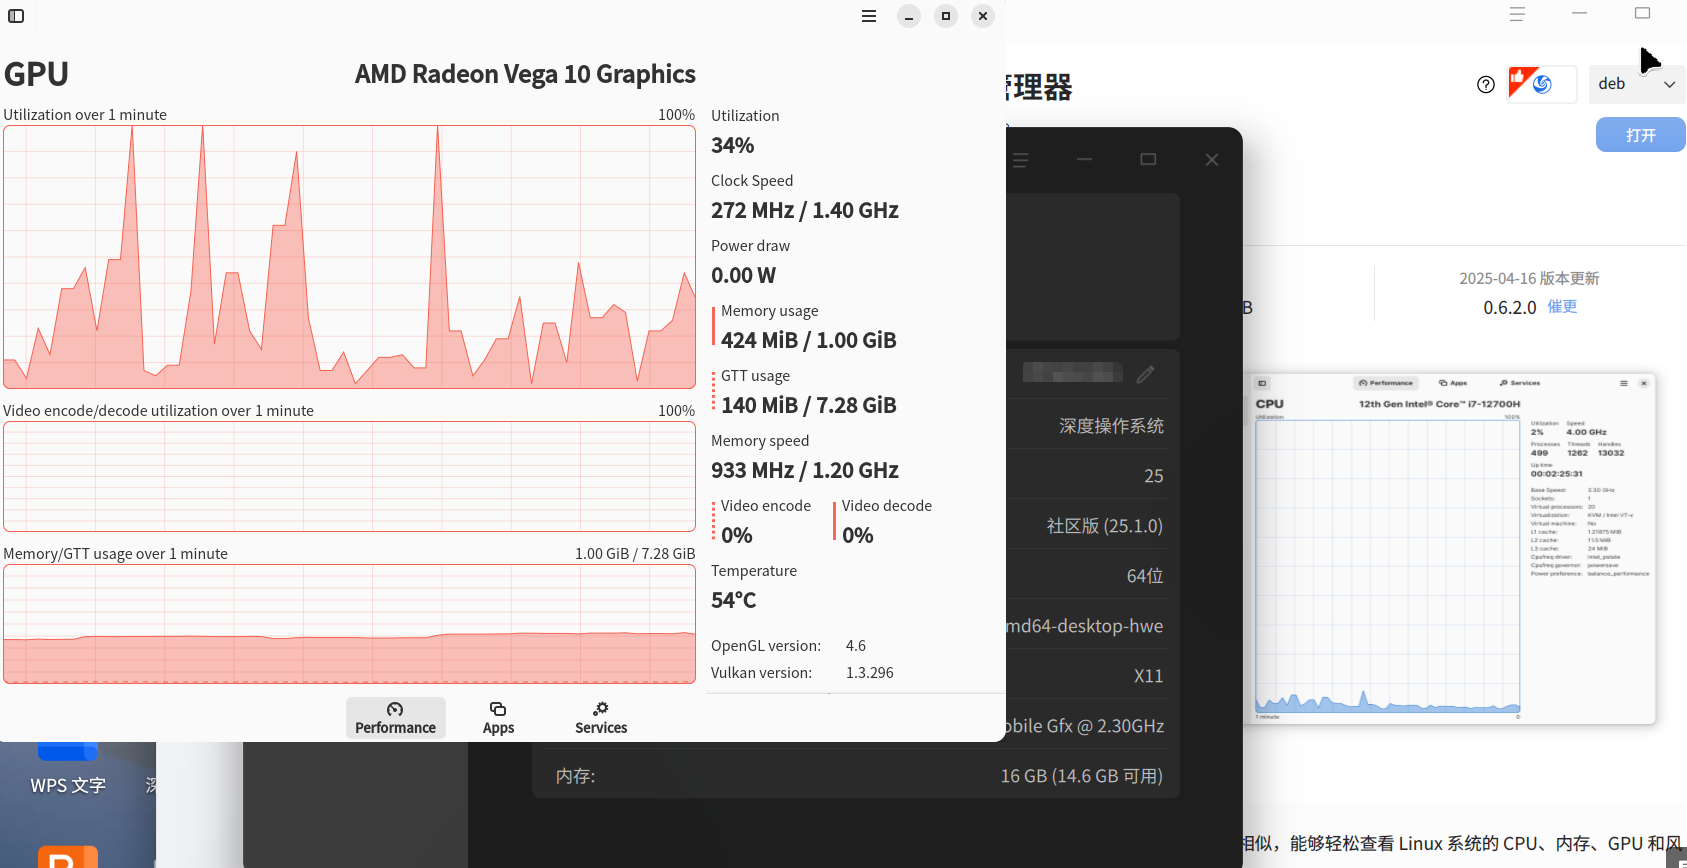The width and height of the screenshot is (1687, 868).
Task: Click the '1.00 GiB / 7.28 GiB' graph scale label
Action: coord(635,554)
